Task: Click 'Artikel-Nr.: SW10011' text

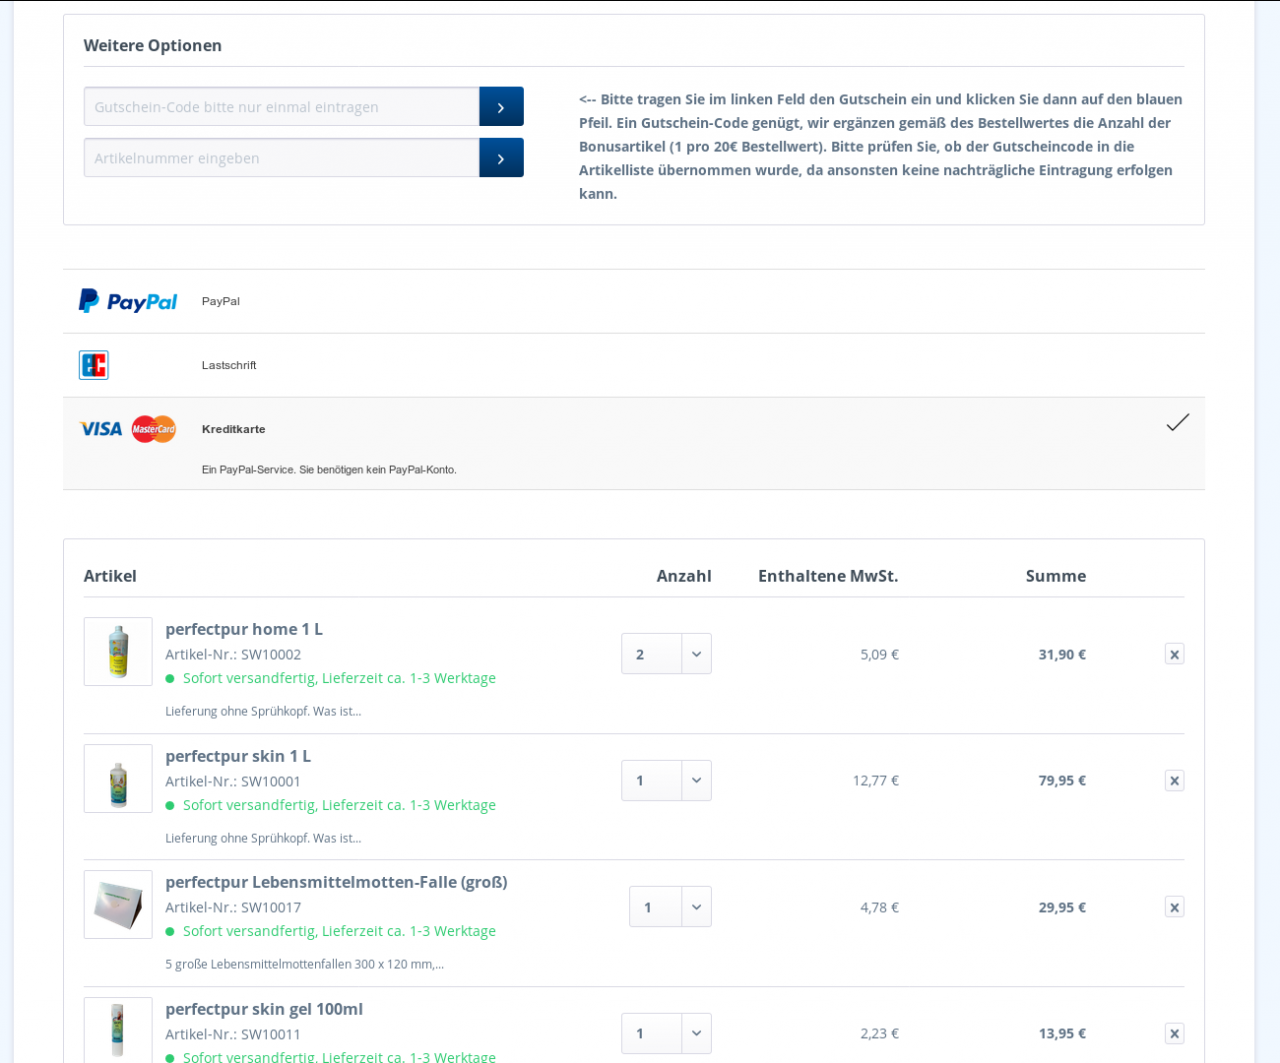Action: [x=233, y=1034]
